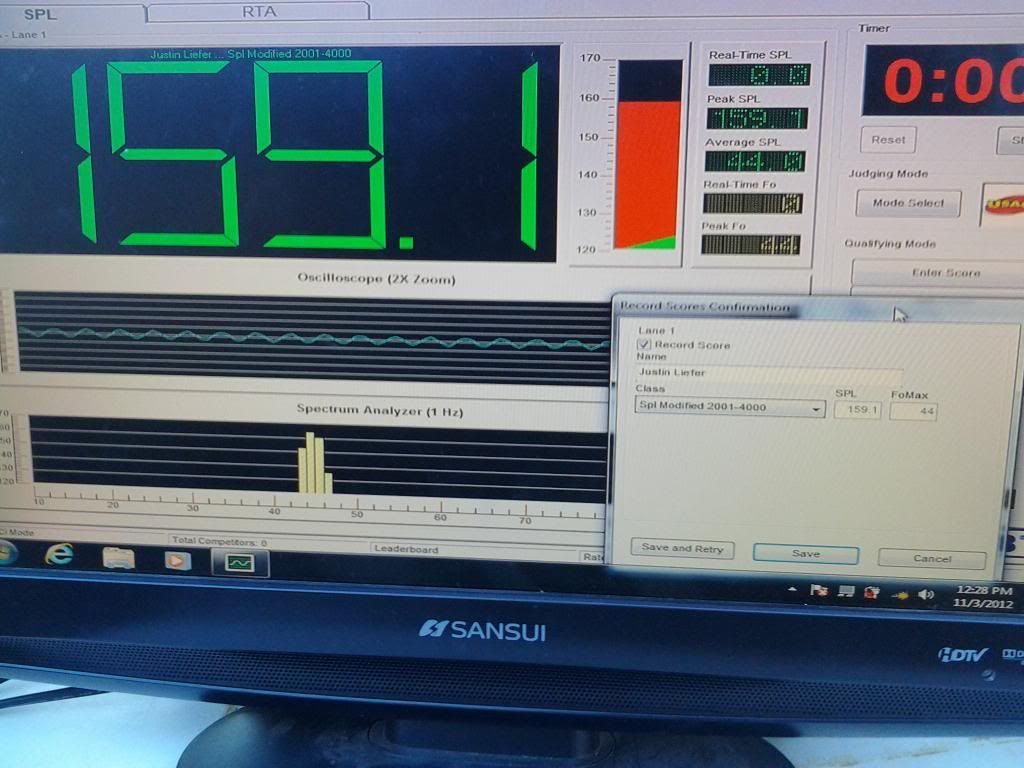Cancel the Record Scores Confirmation dialog
The height and width of the screenshot is (768, 1024).
point(931,558)
